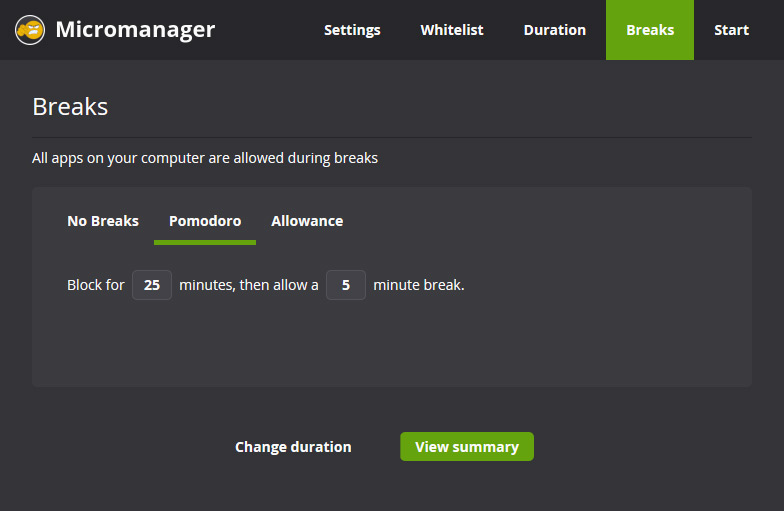Open the Duration step

[x=554, y=30]
